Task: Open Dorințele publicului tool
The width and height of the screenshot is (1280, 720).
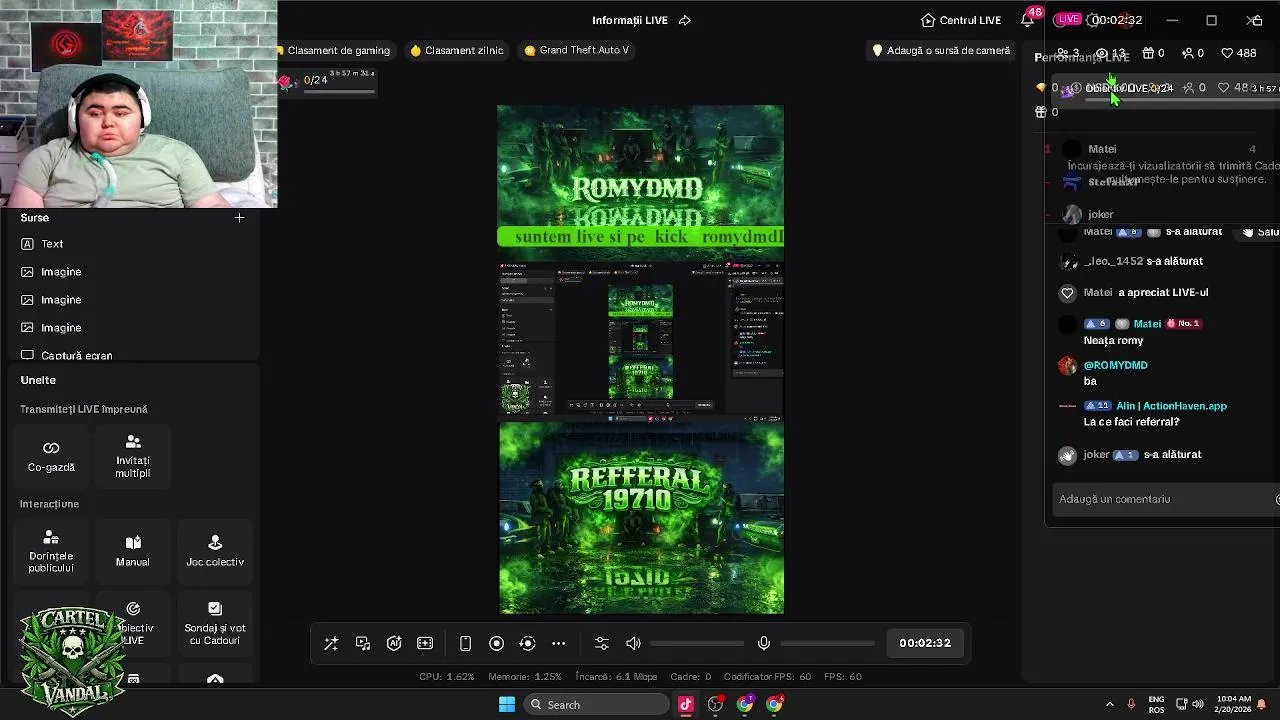Action: (51, 551)
